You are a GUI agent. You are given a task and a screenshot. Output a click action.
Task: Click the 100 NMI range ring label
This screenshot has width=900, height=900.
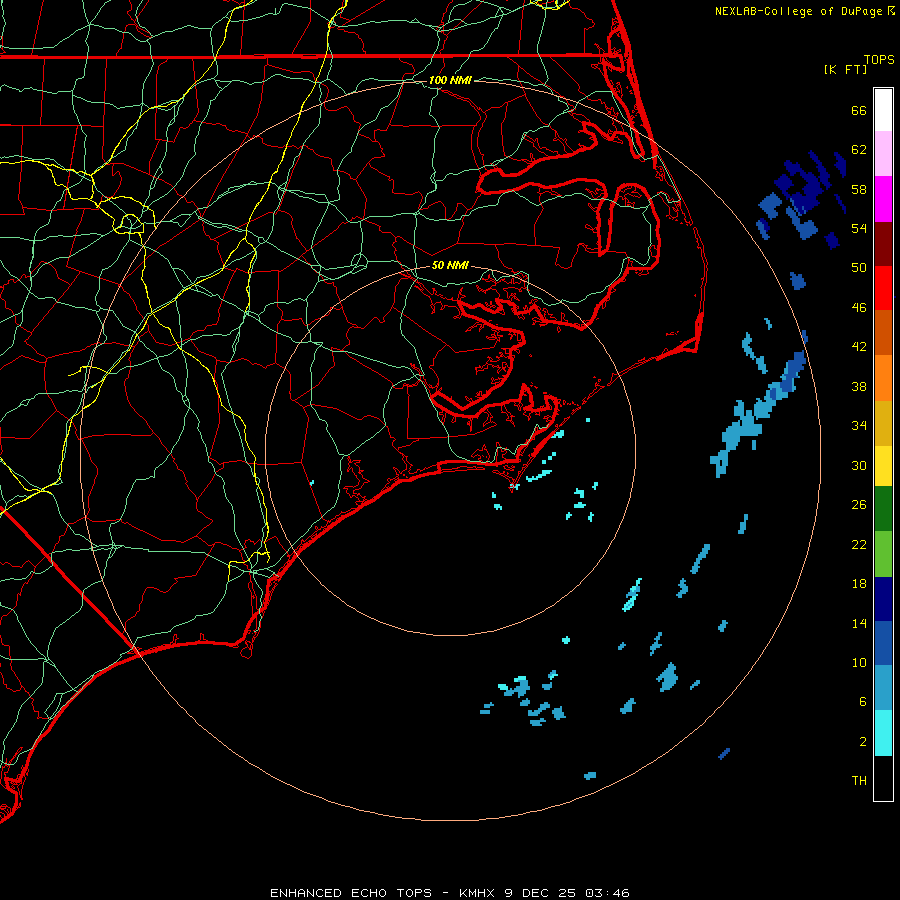(x=450, y=80)
